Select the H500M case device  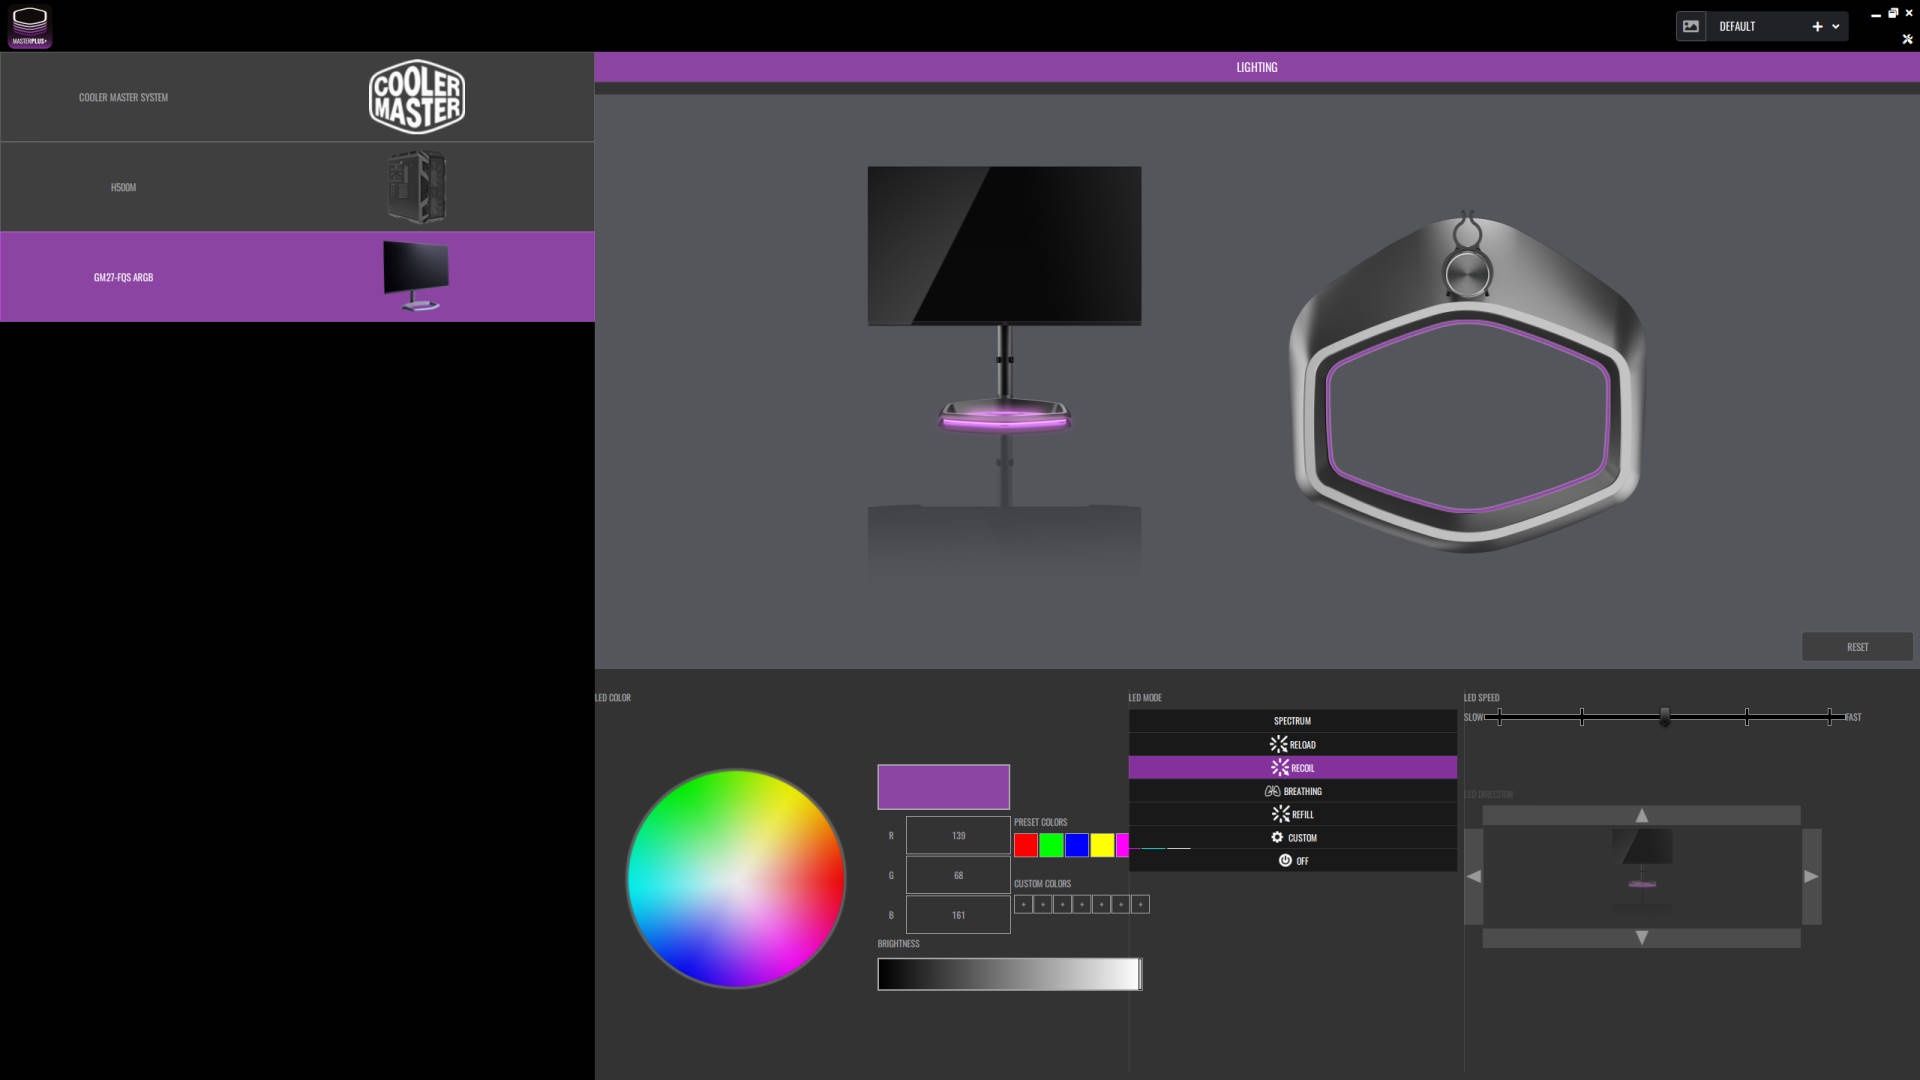[x=297, y=187]
